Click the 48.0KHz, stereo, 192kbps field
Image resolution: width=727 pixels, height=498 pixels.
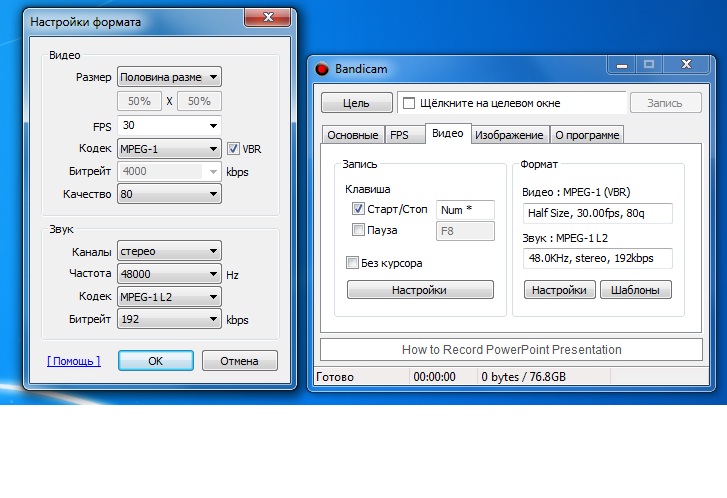click(598, 258)
